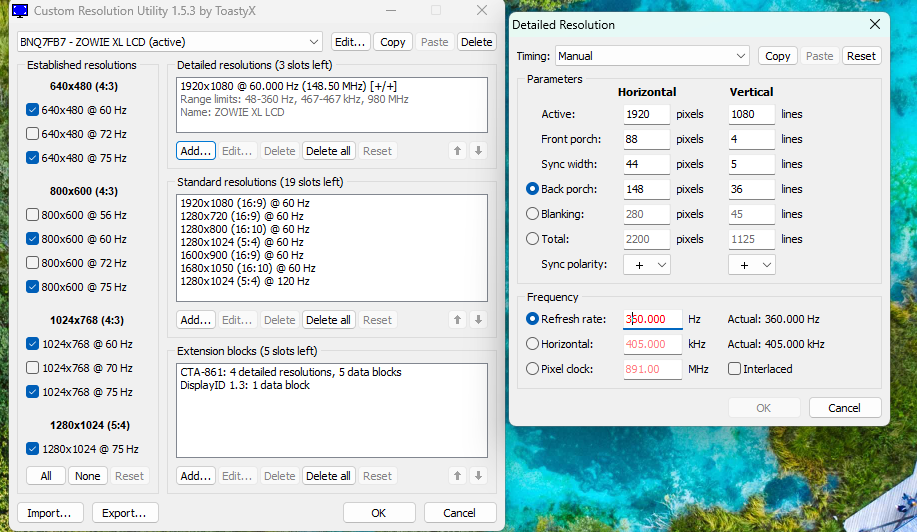
Task: Uncheck 1024x768 @ 60 Hz resolution
Action: click(32, 344)
